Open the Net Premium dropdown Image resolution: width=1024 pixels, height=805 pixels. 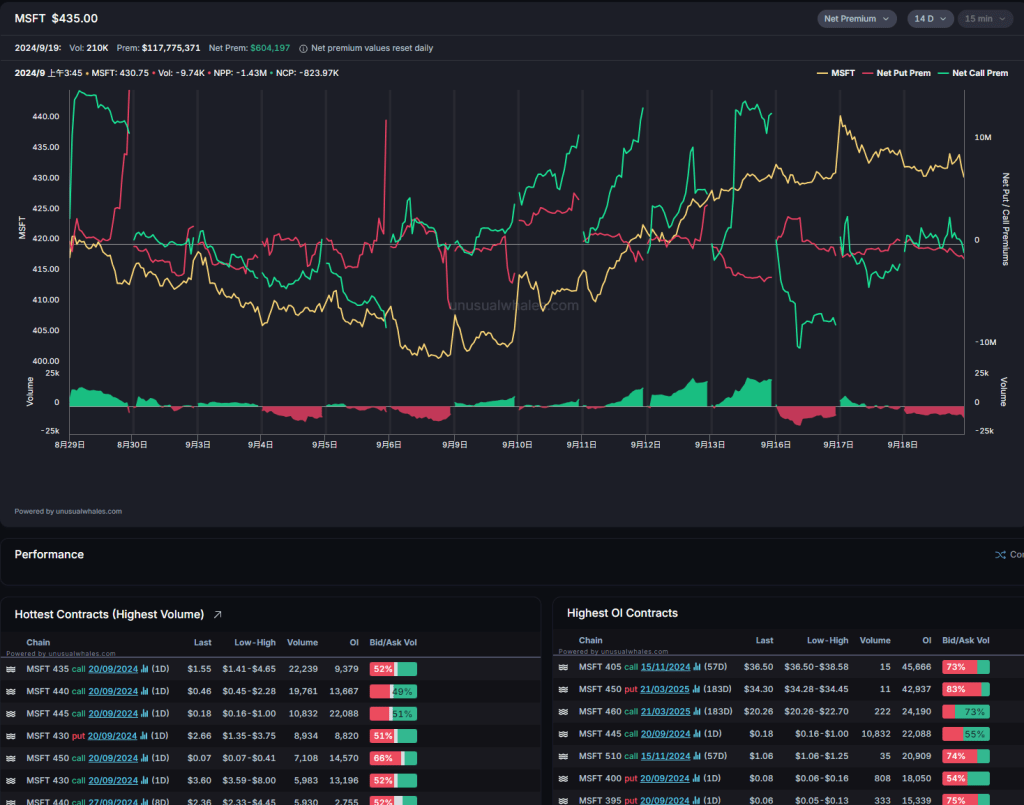(854, 19)
